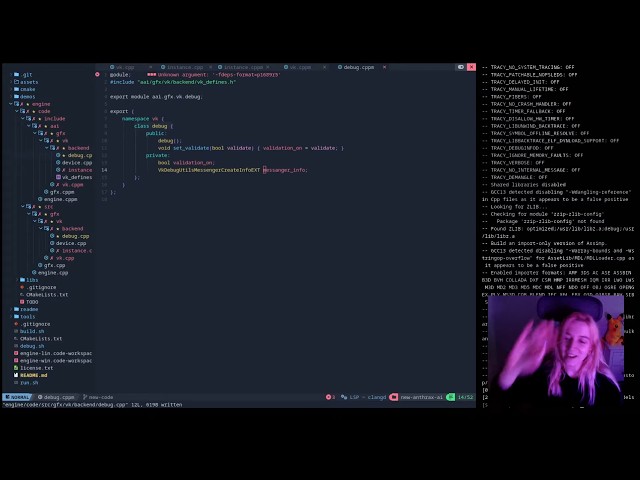Click the folder icon of the engine directory

tap(16, 104)
